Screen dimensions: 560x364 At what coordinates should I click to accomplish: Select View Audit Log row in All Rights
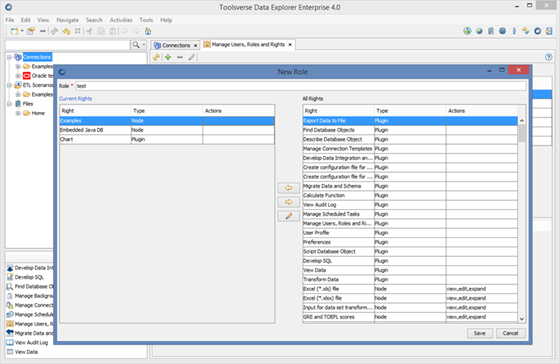[x=410, y=205]
